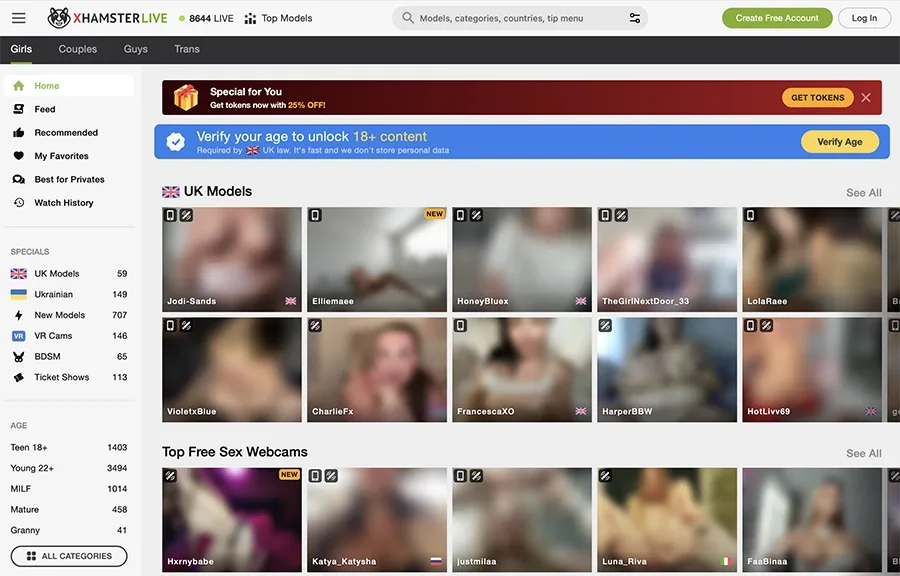900x576 pixels.
Task: Open Top Models page
Action: tap(279, 18)
